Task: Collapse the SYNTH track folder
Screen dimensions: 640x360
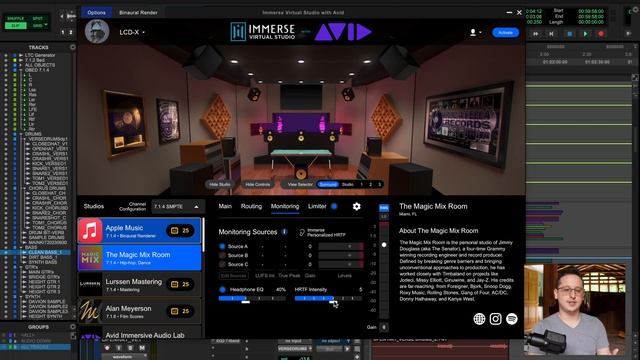Action: point(21,297)
